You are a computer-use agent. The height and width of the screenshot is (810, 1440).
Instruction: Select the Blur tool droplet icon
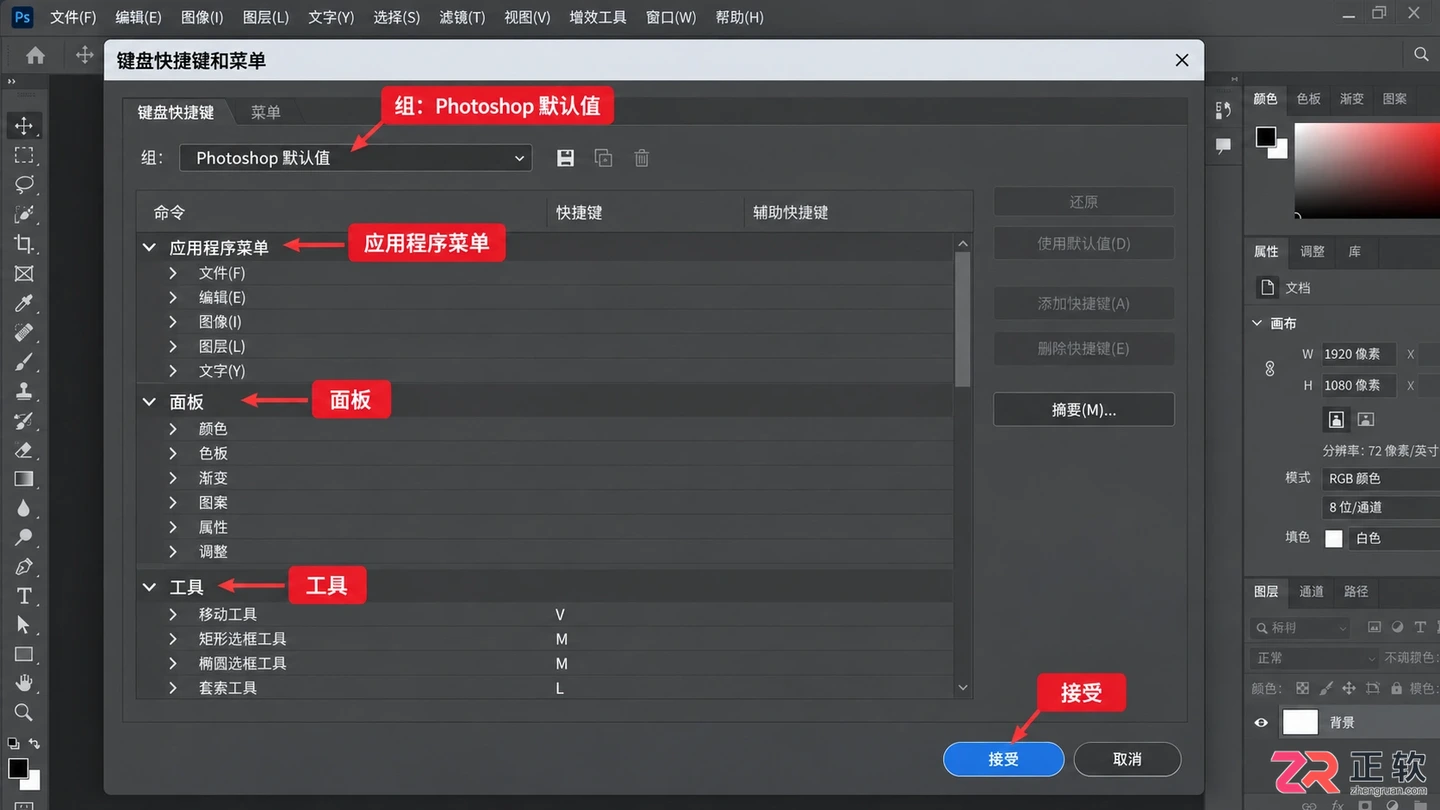pyautogui.click(x=24, y=508)
